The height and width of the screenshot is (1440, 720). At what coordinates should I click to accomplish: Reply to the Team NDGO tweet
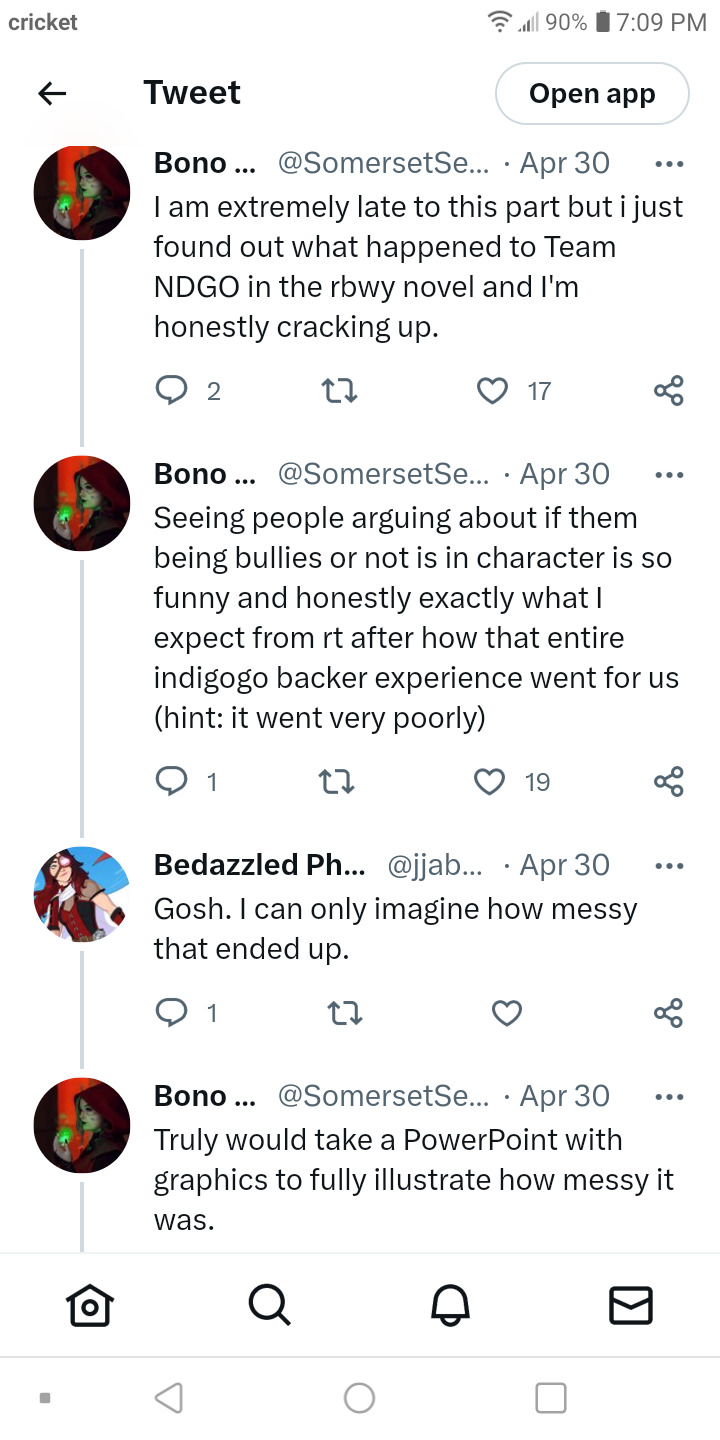point(172,391)
